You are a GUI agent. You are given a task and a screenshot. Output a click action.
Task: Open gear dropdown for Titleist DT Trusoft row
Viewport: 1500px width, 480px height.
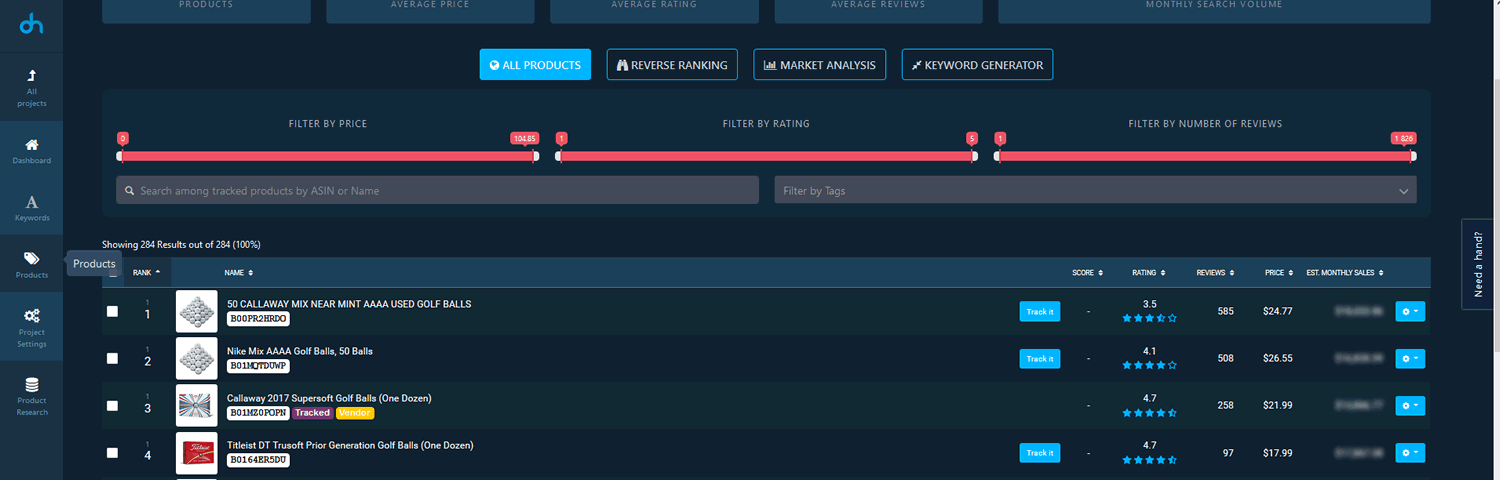coord(1410,453)
